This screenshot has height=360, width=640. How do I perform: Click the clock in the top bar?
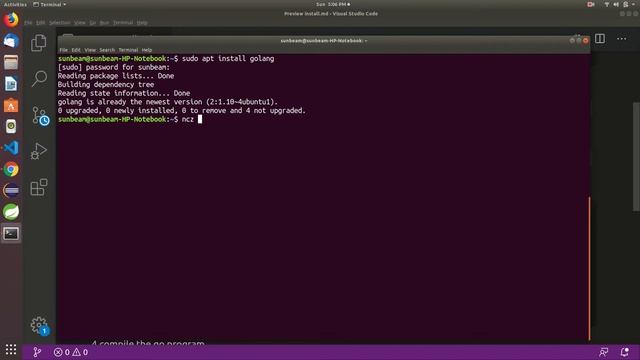(333, 4)
